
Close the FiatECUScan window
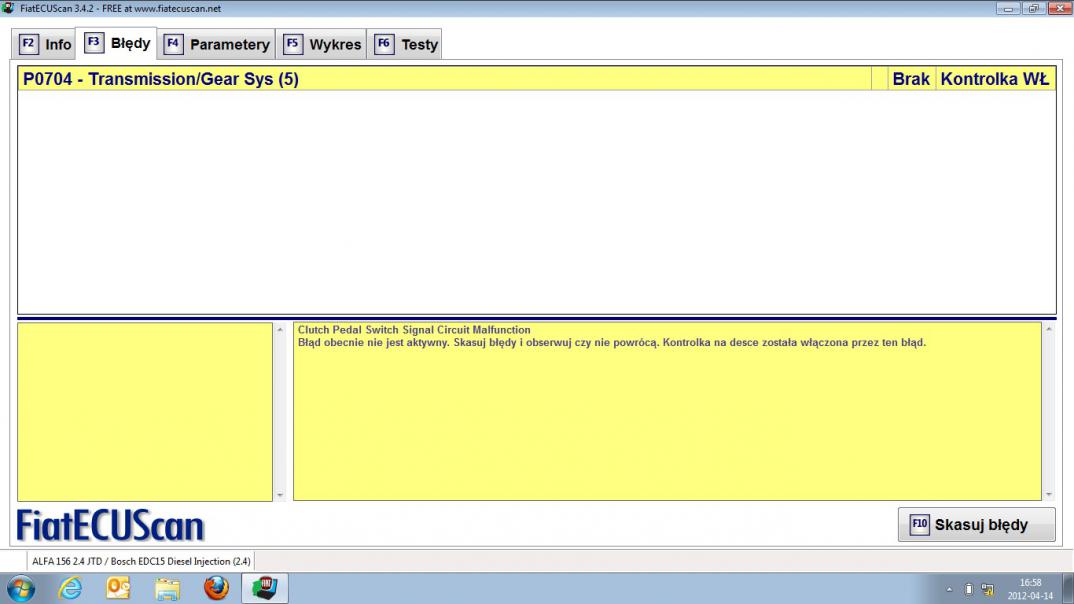coord(1059,8)
